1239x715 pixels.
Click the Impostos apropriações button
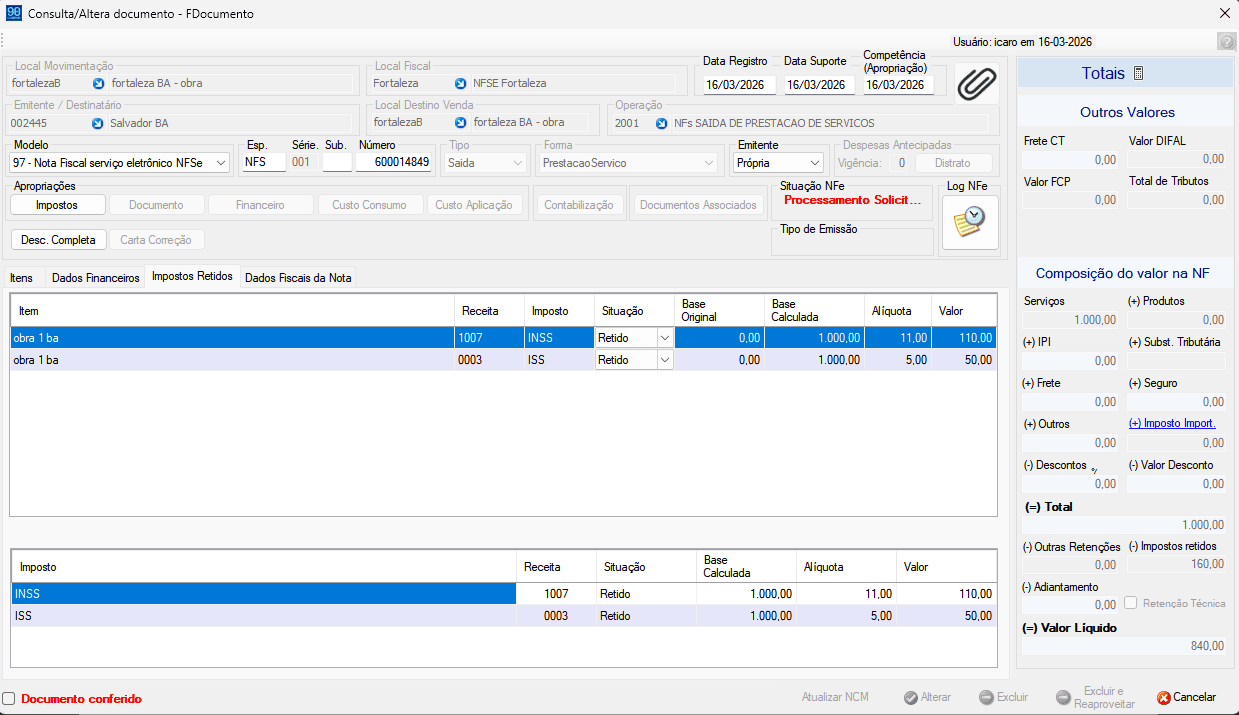pos(57,205)
